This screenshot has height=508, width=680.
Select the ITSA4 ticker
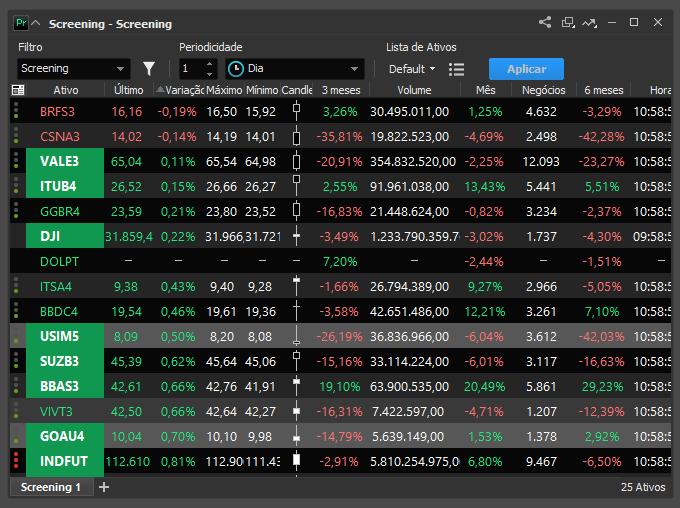(x=56, y=287)
